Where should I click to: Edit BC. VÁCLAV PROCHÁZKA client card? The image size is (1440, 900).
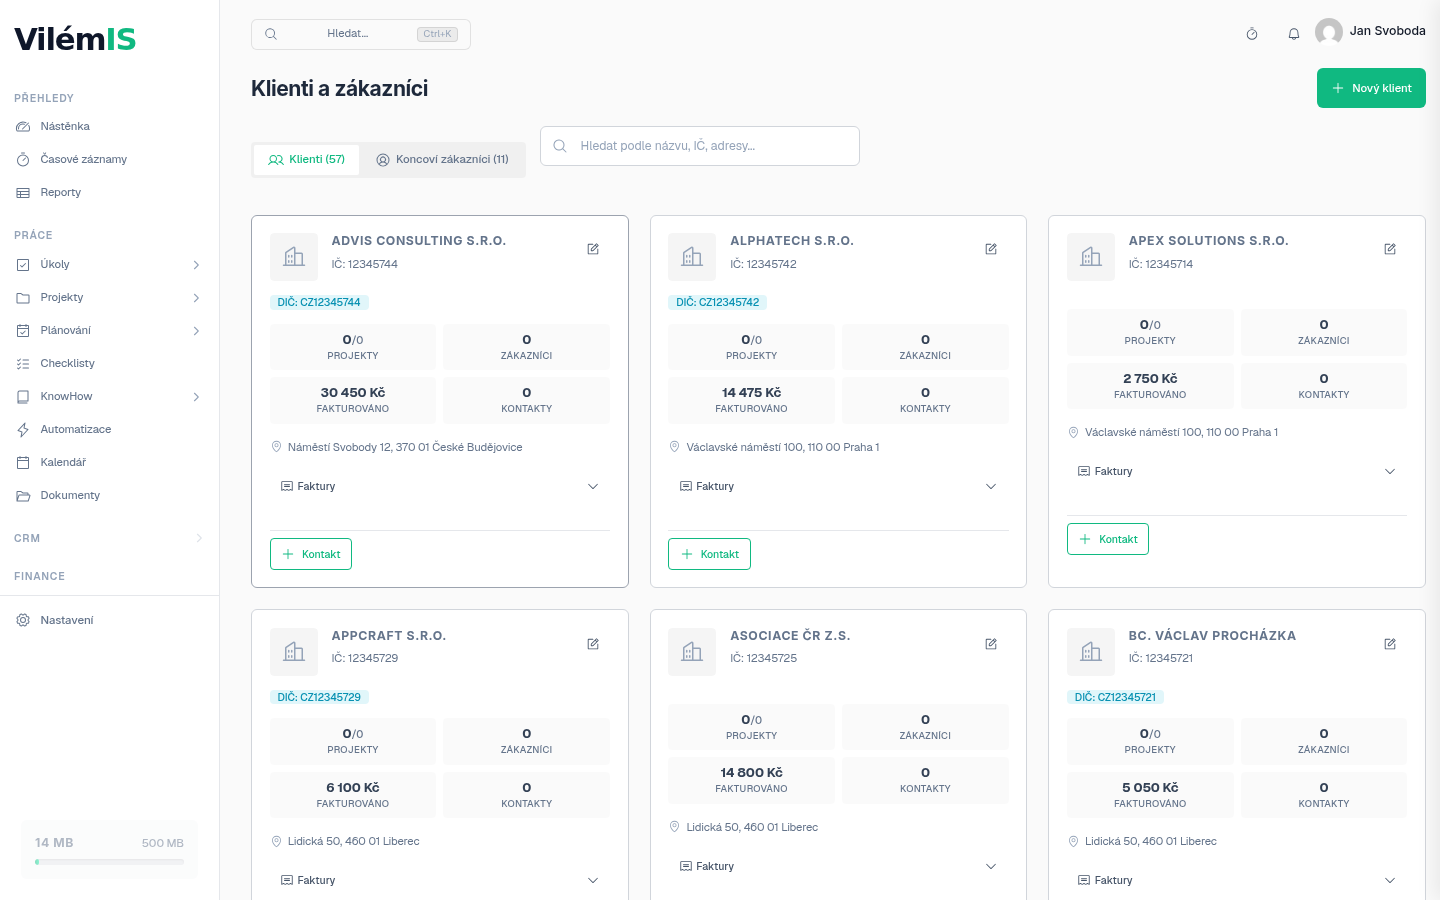1390,644
